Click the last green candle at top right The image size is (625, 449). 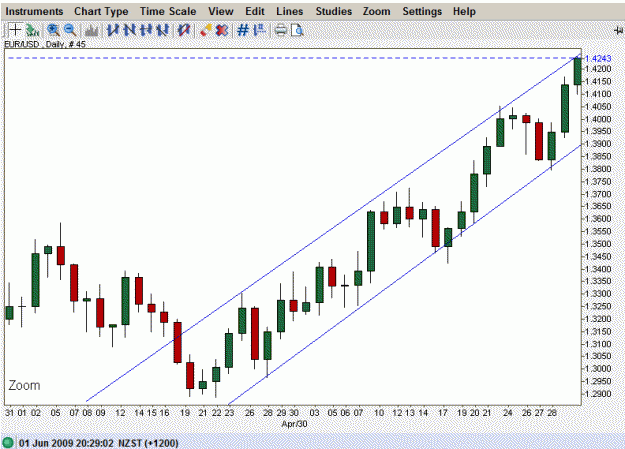[x=577, y=71]
